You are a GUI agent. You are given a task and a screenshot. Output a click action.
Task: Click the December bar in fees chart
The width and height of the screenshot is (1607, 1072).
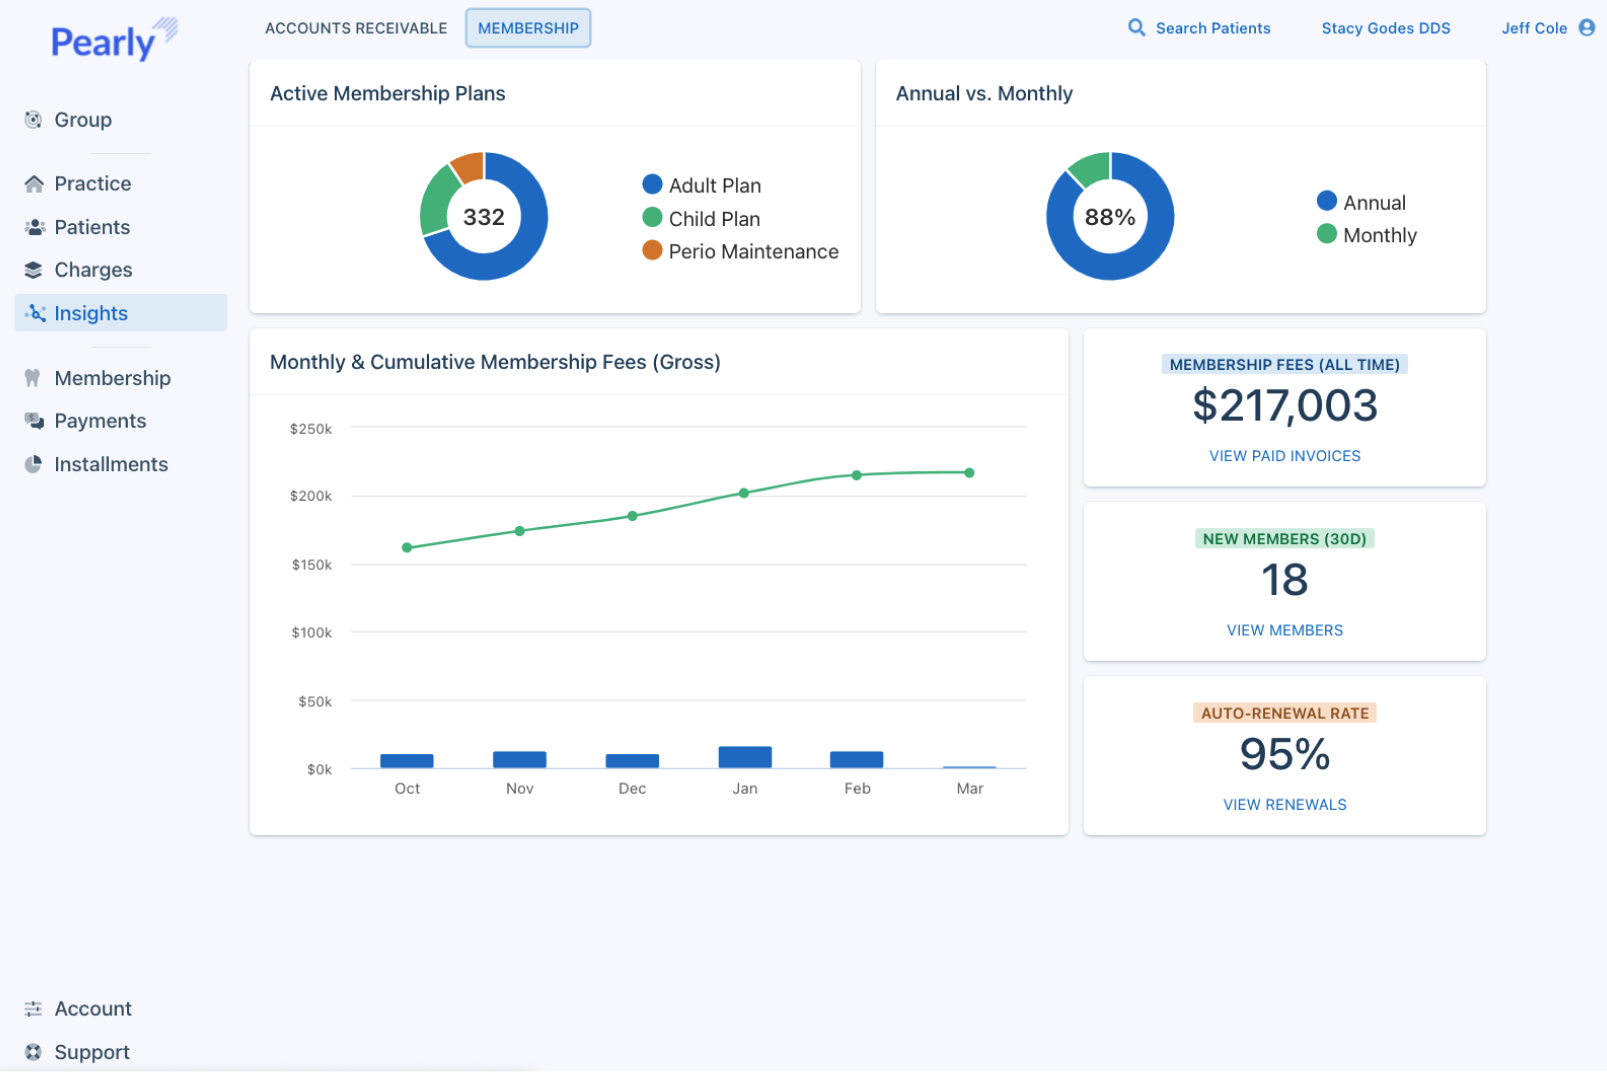(632, 761)
